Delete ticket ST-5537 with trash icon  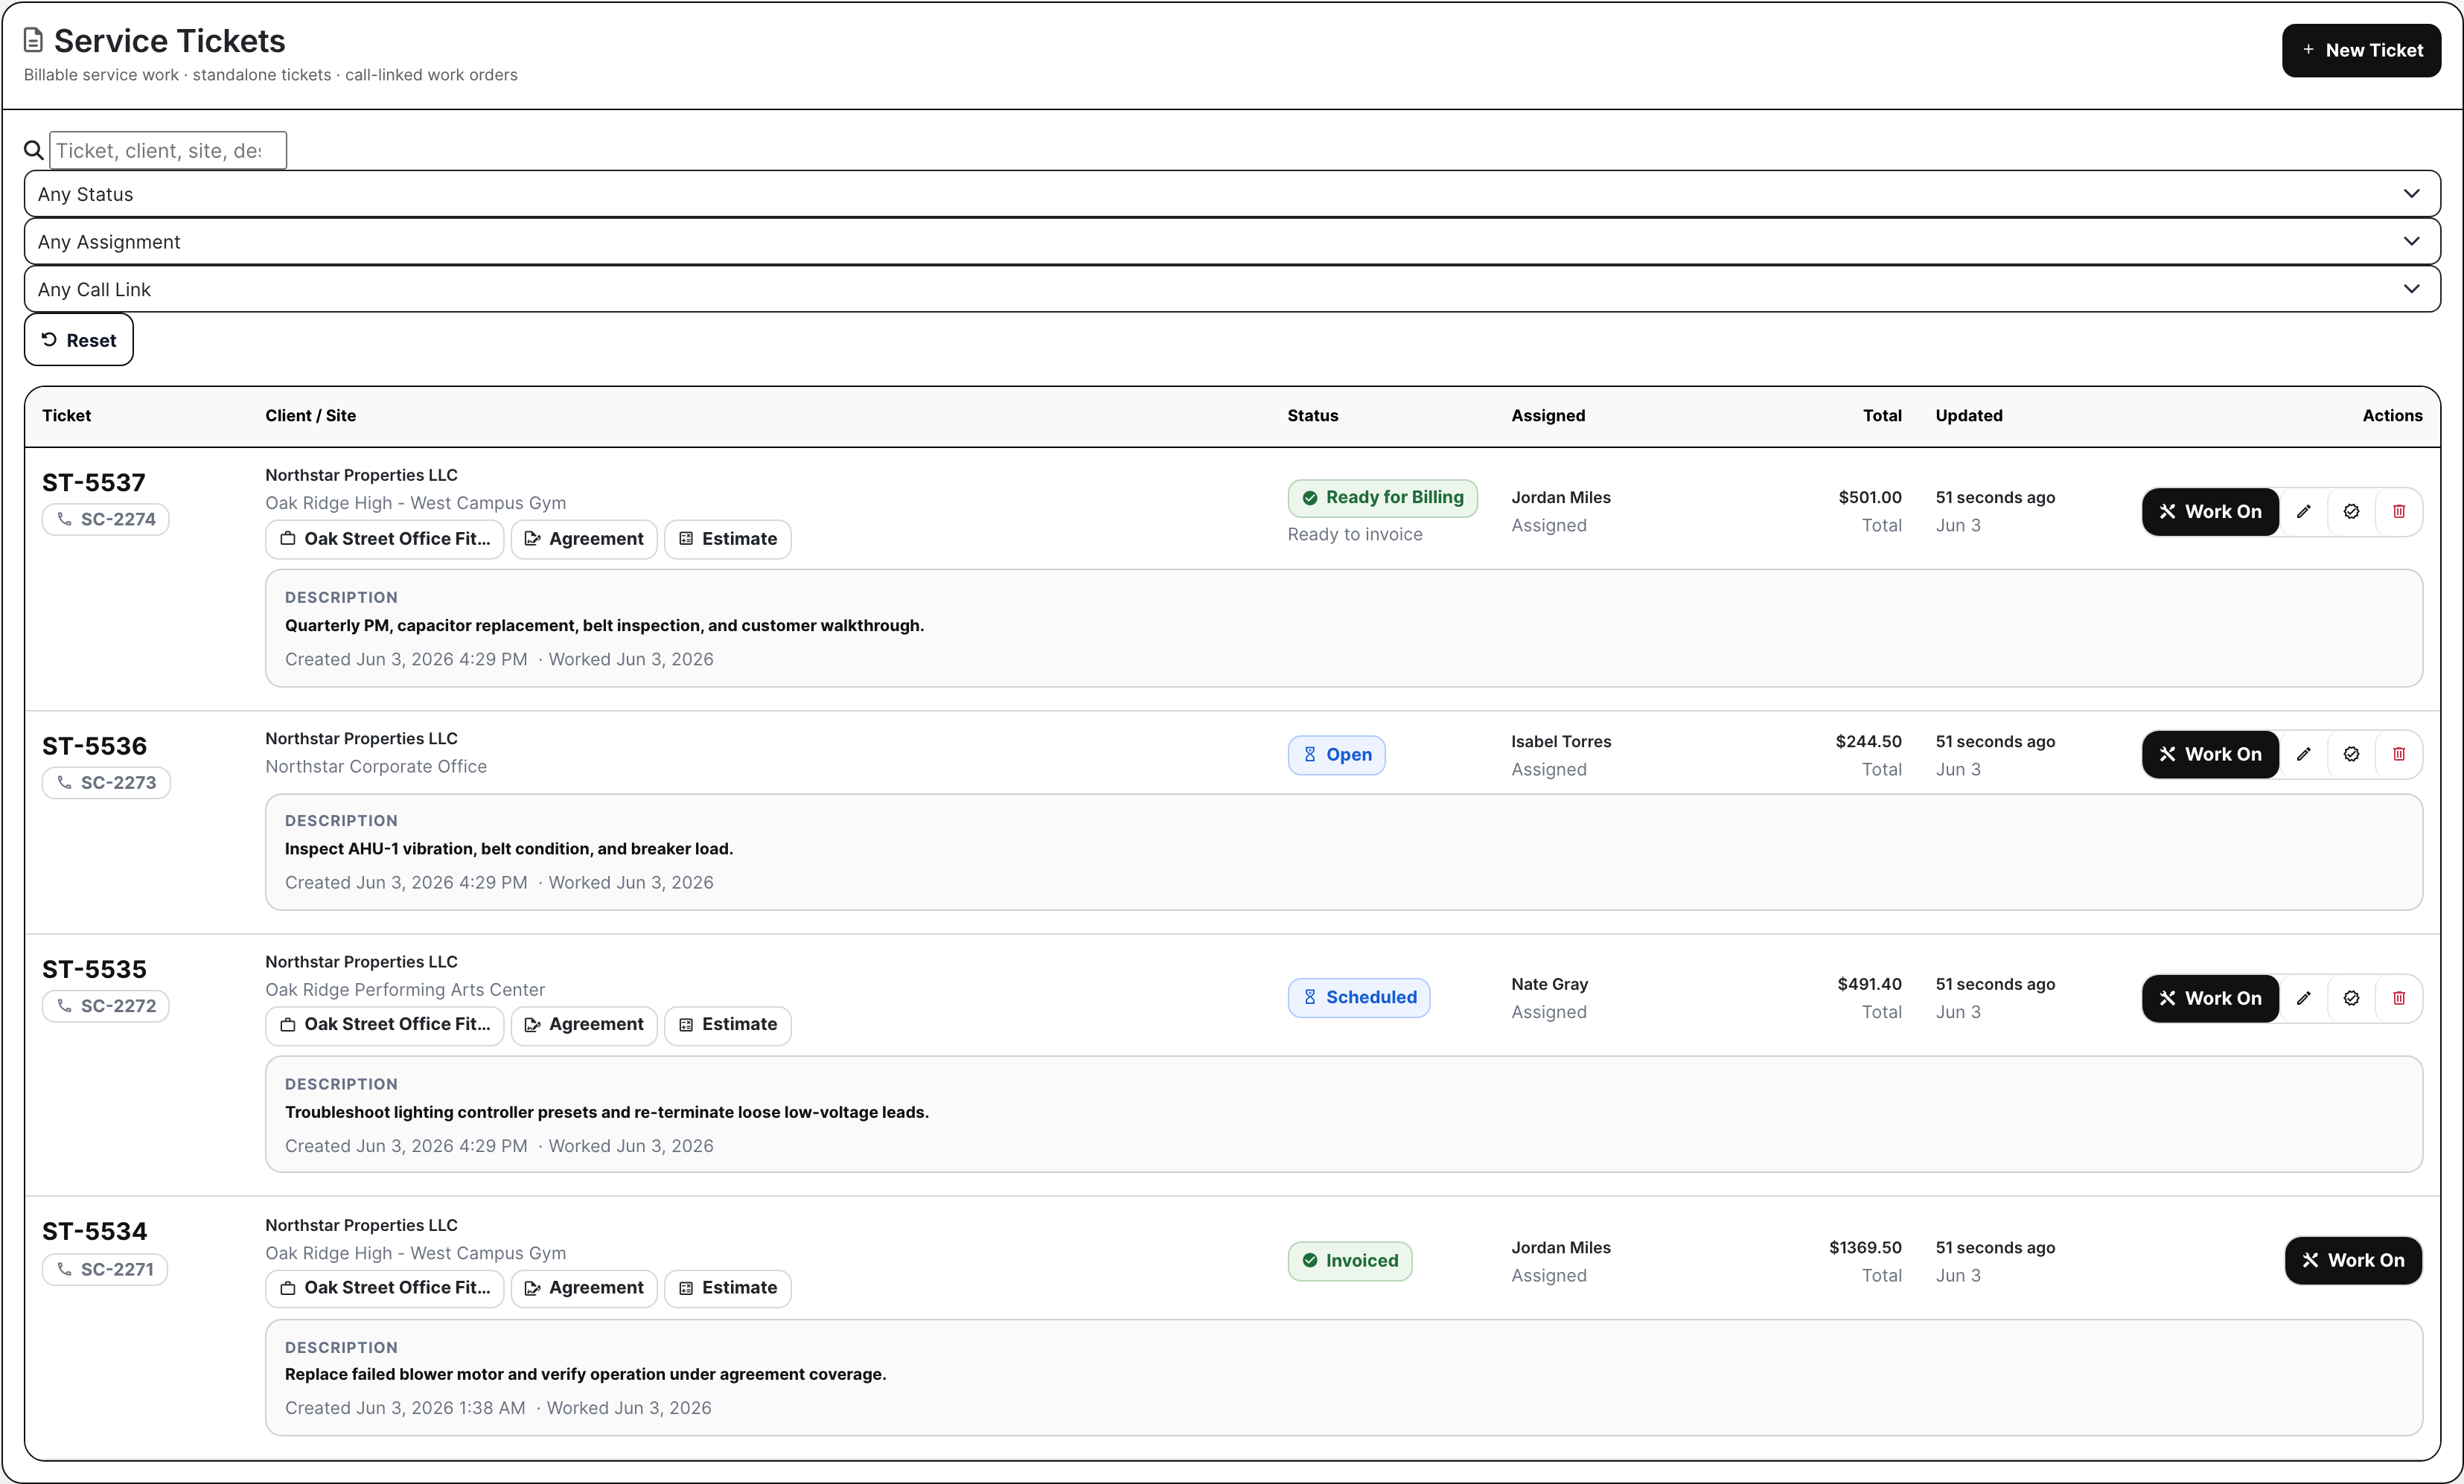point(2399,511)
